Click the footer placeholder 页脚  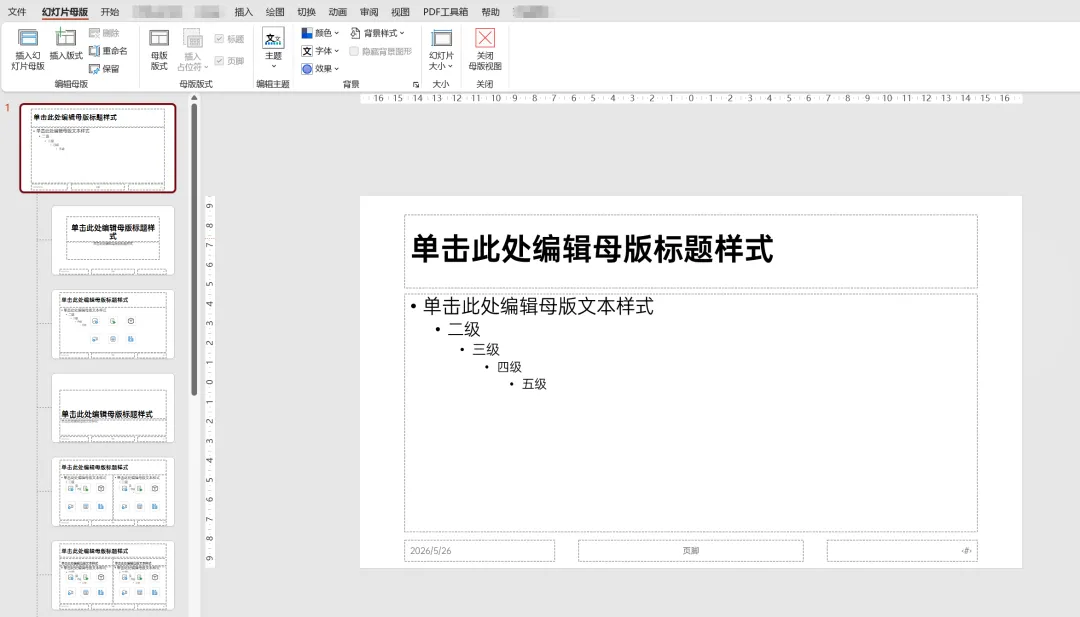pyautogui.click(x=691, y=551)
